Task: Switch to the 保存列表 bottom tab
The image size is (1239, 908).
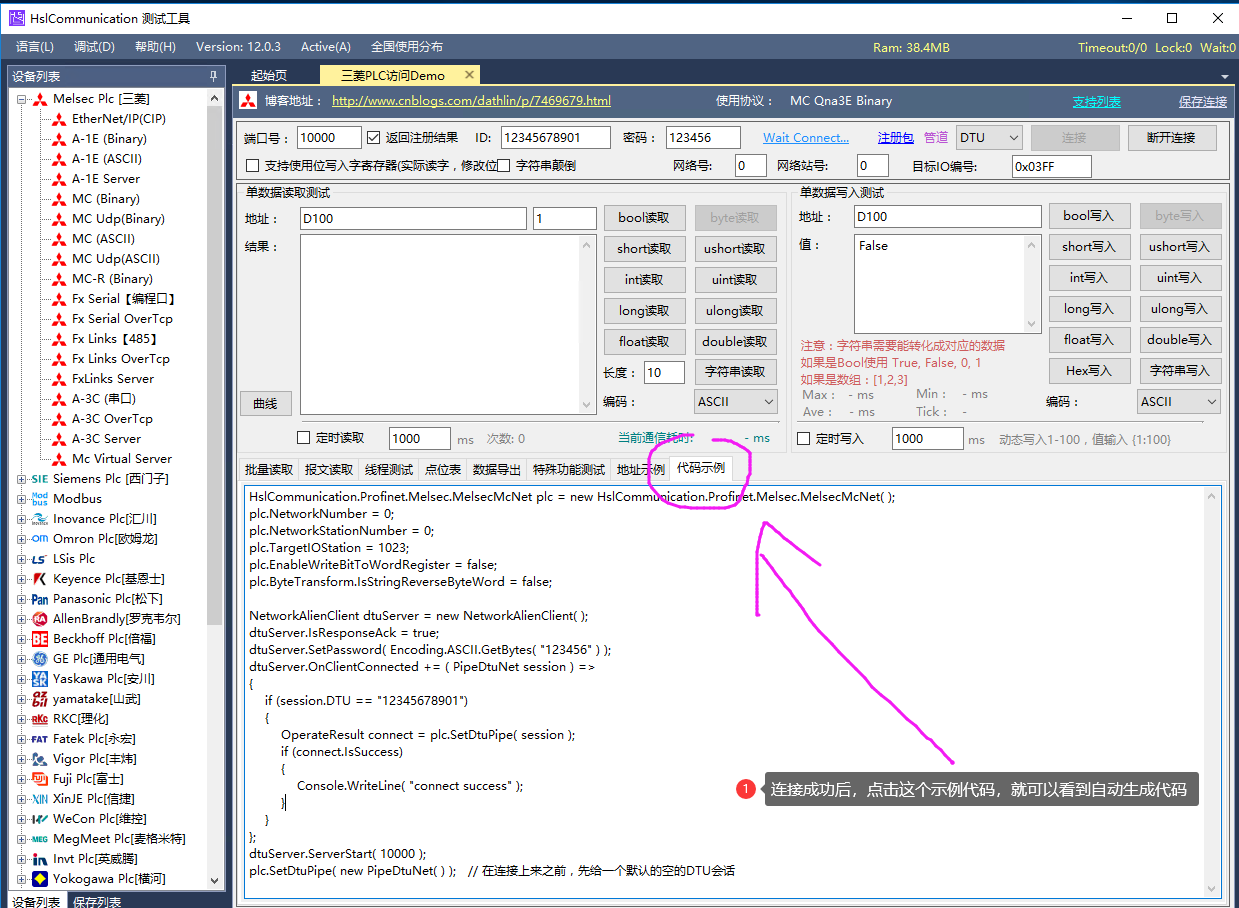Action: (x=97, y=902)
